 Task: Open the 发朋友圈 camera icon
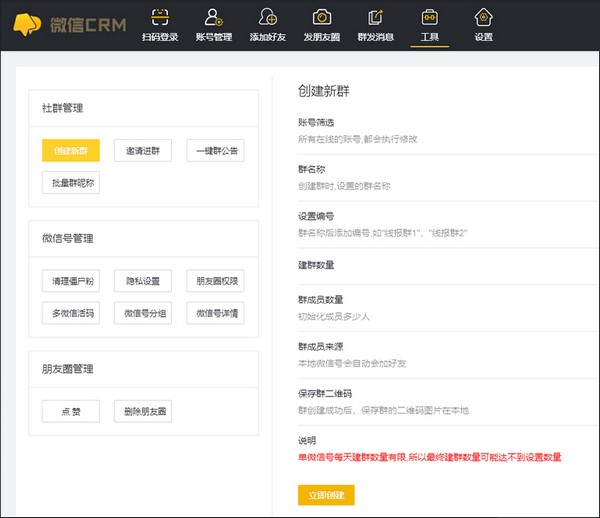(x=322, y=17)
